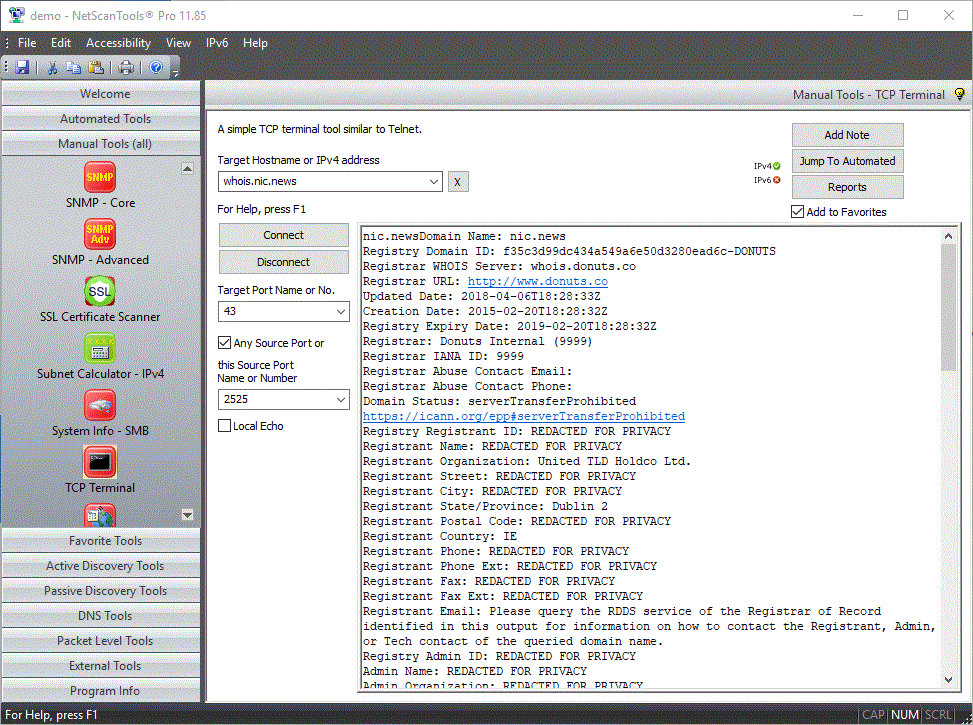The width and height of the screenshot is (973, 725).
Task: Open the Target Port number dropdown
Action: coord(341,312)
